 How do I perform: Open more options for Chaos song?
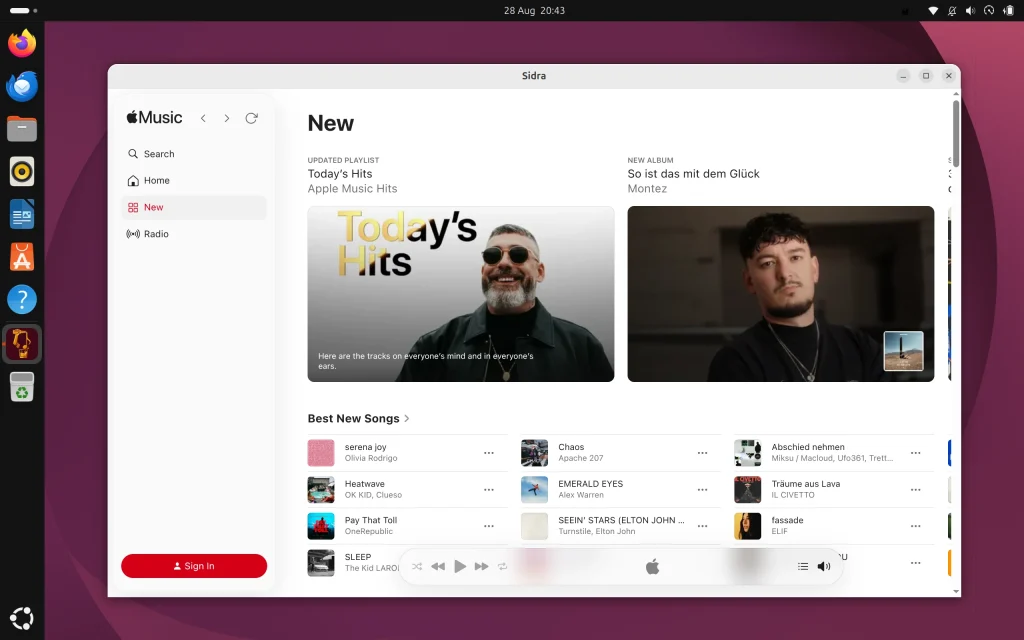click(x=702, y=453)
